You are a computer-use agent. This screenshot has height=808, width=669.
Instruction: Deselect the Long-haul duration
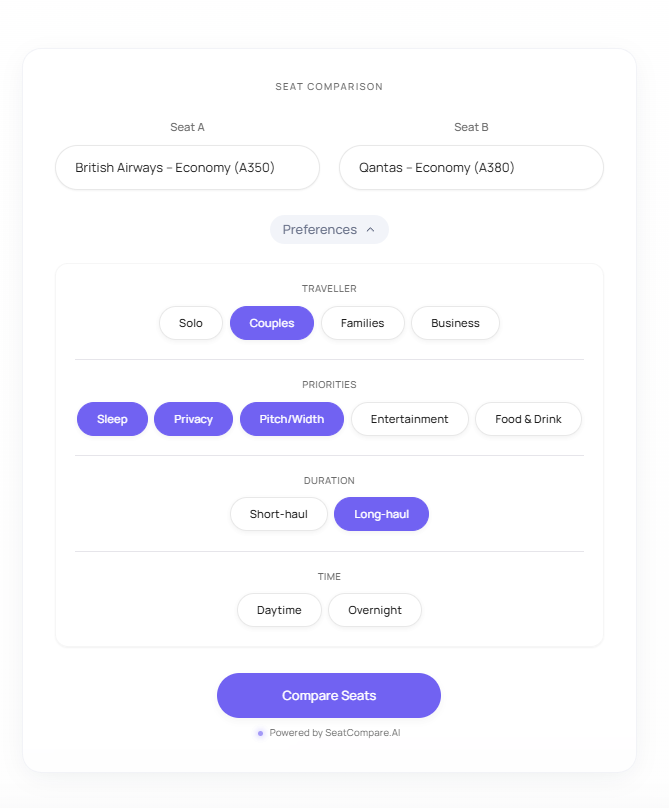(381, 514)
